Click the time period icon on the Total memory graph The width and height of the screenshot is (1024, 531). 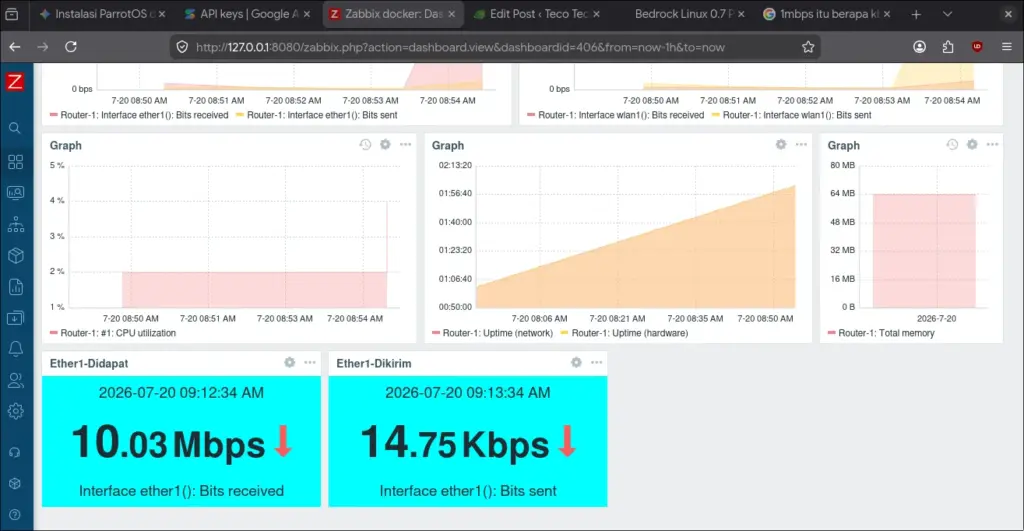952,144
